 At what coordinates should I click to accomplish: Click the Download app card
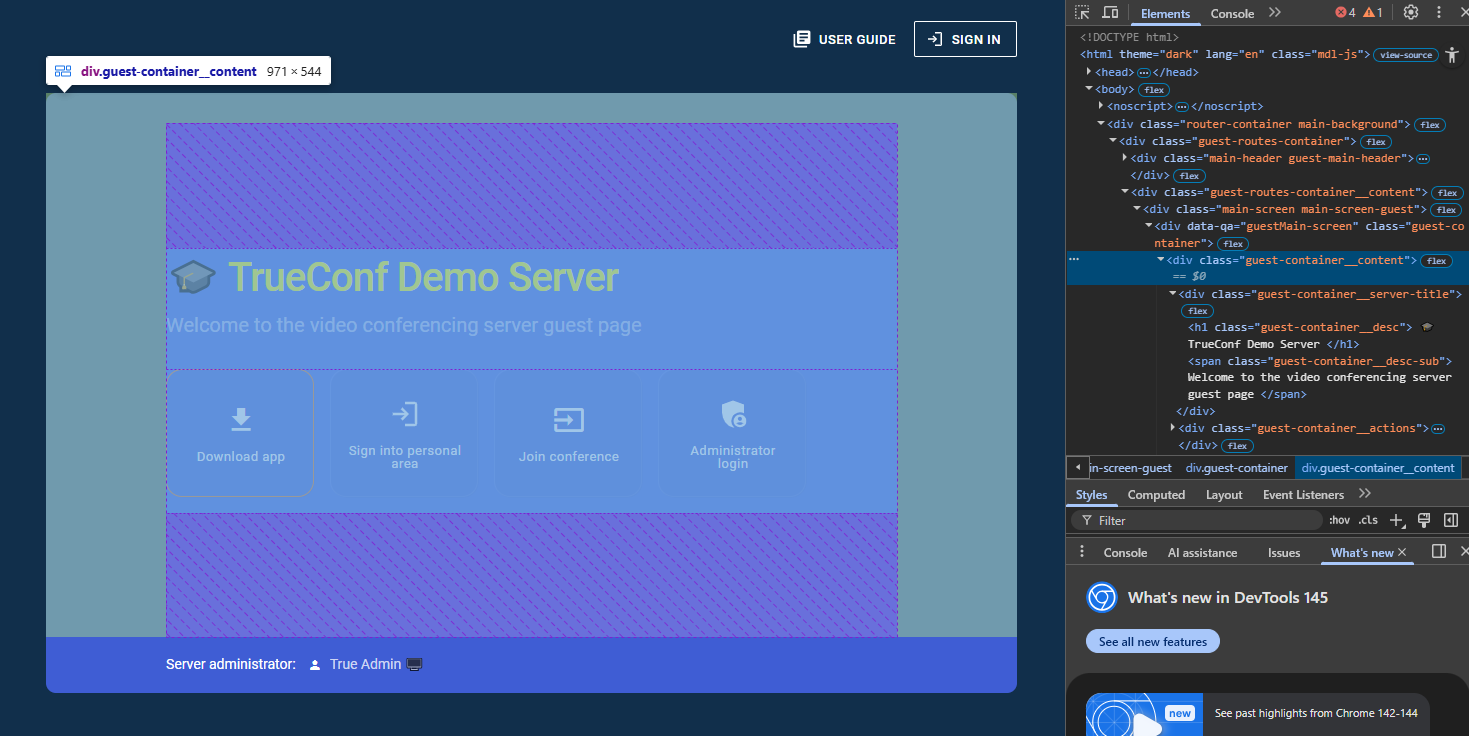point(240,433)
